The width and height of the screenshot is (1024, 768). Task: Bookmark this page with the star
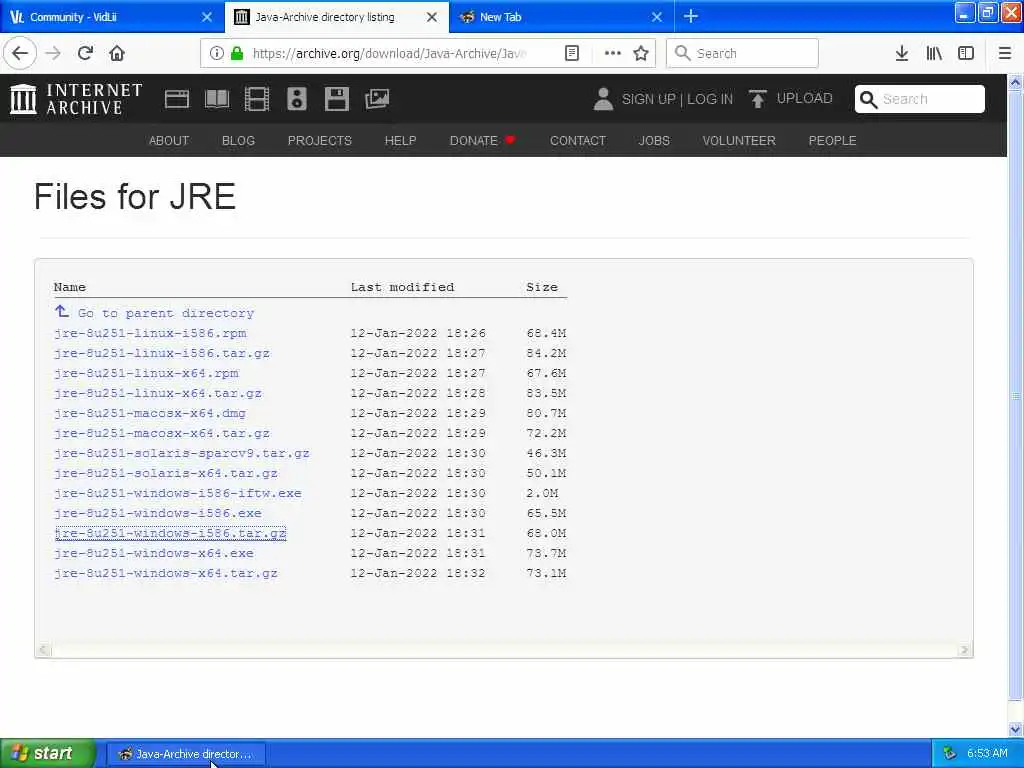point(641,53)
